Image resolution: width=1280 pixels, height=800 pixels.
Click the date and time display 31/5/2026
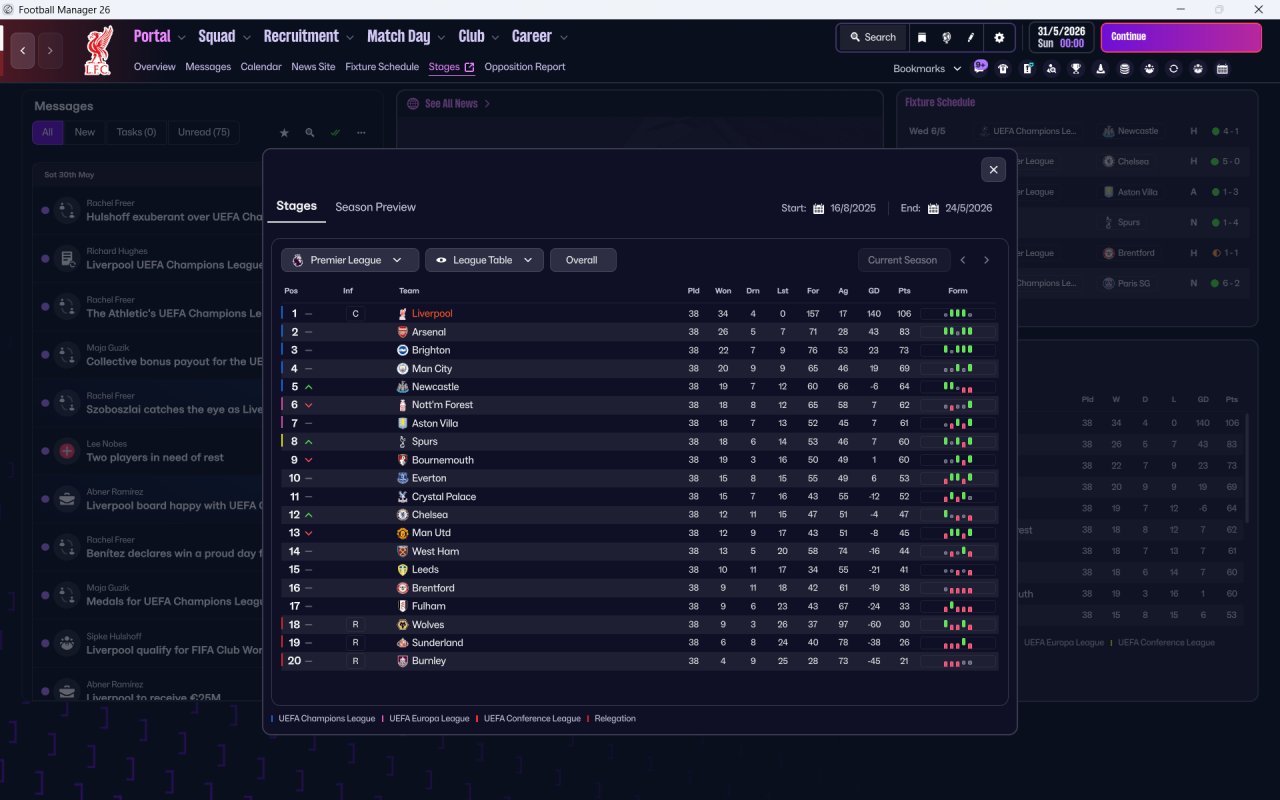tap(1062, 38)
